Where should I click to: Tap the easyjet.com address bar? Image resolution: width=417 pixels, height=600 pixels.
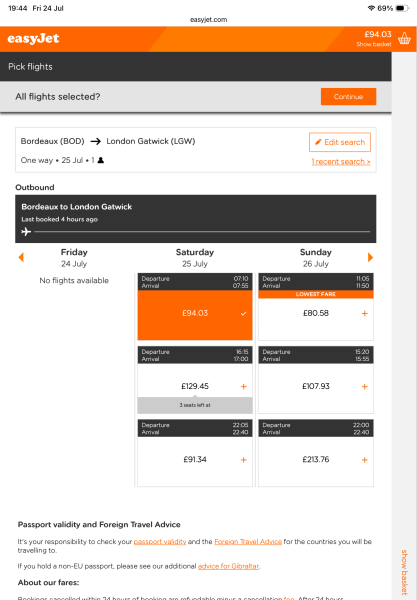tap(208, 20)
